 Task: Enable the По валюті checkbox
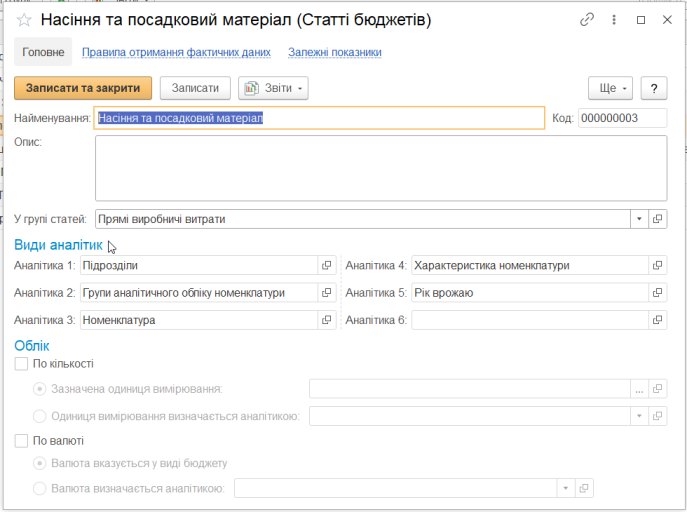21,441
